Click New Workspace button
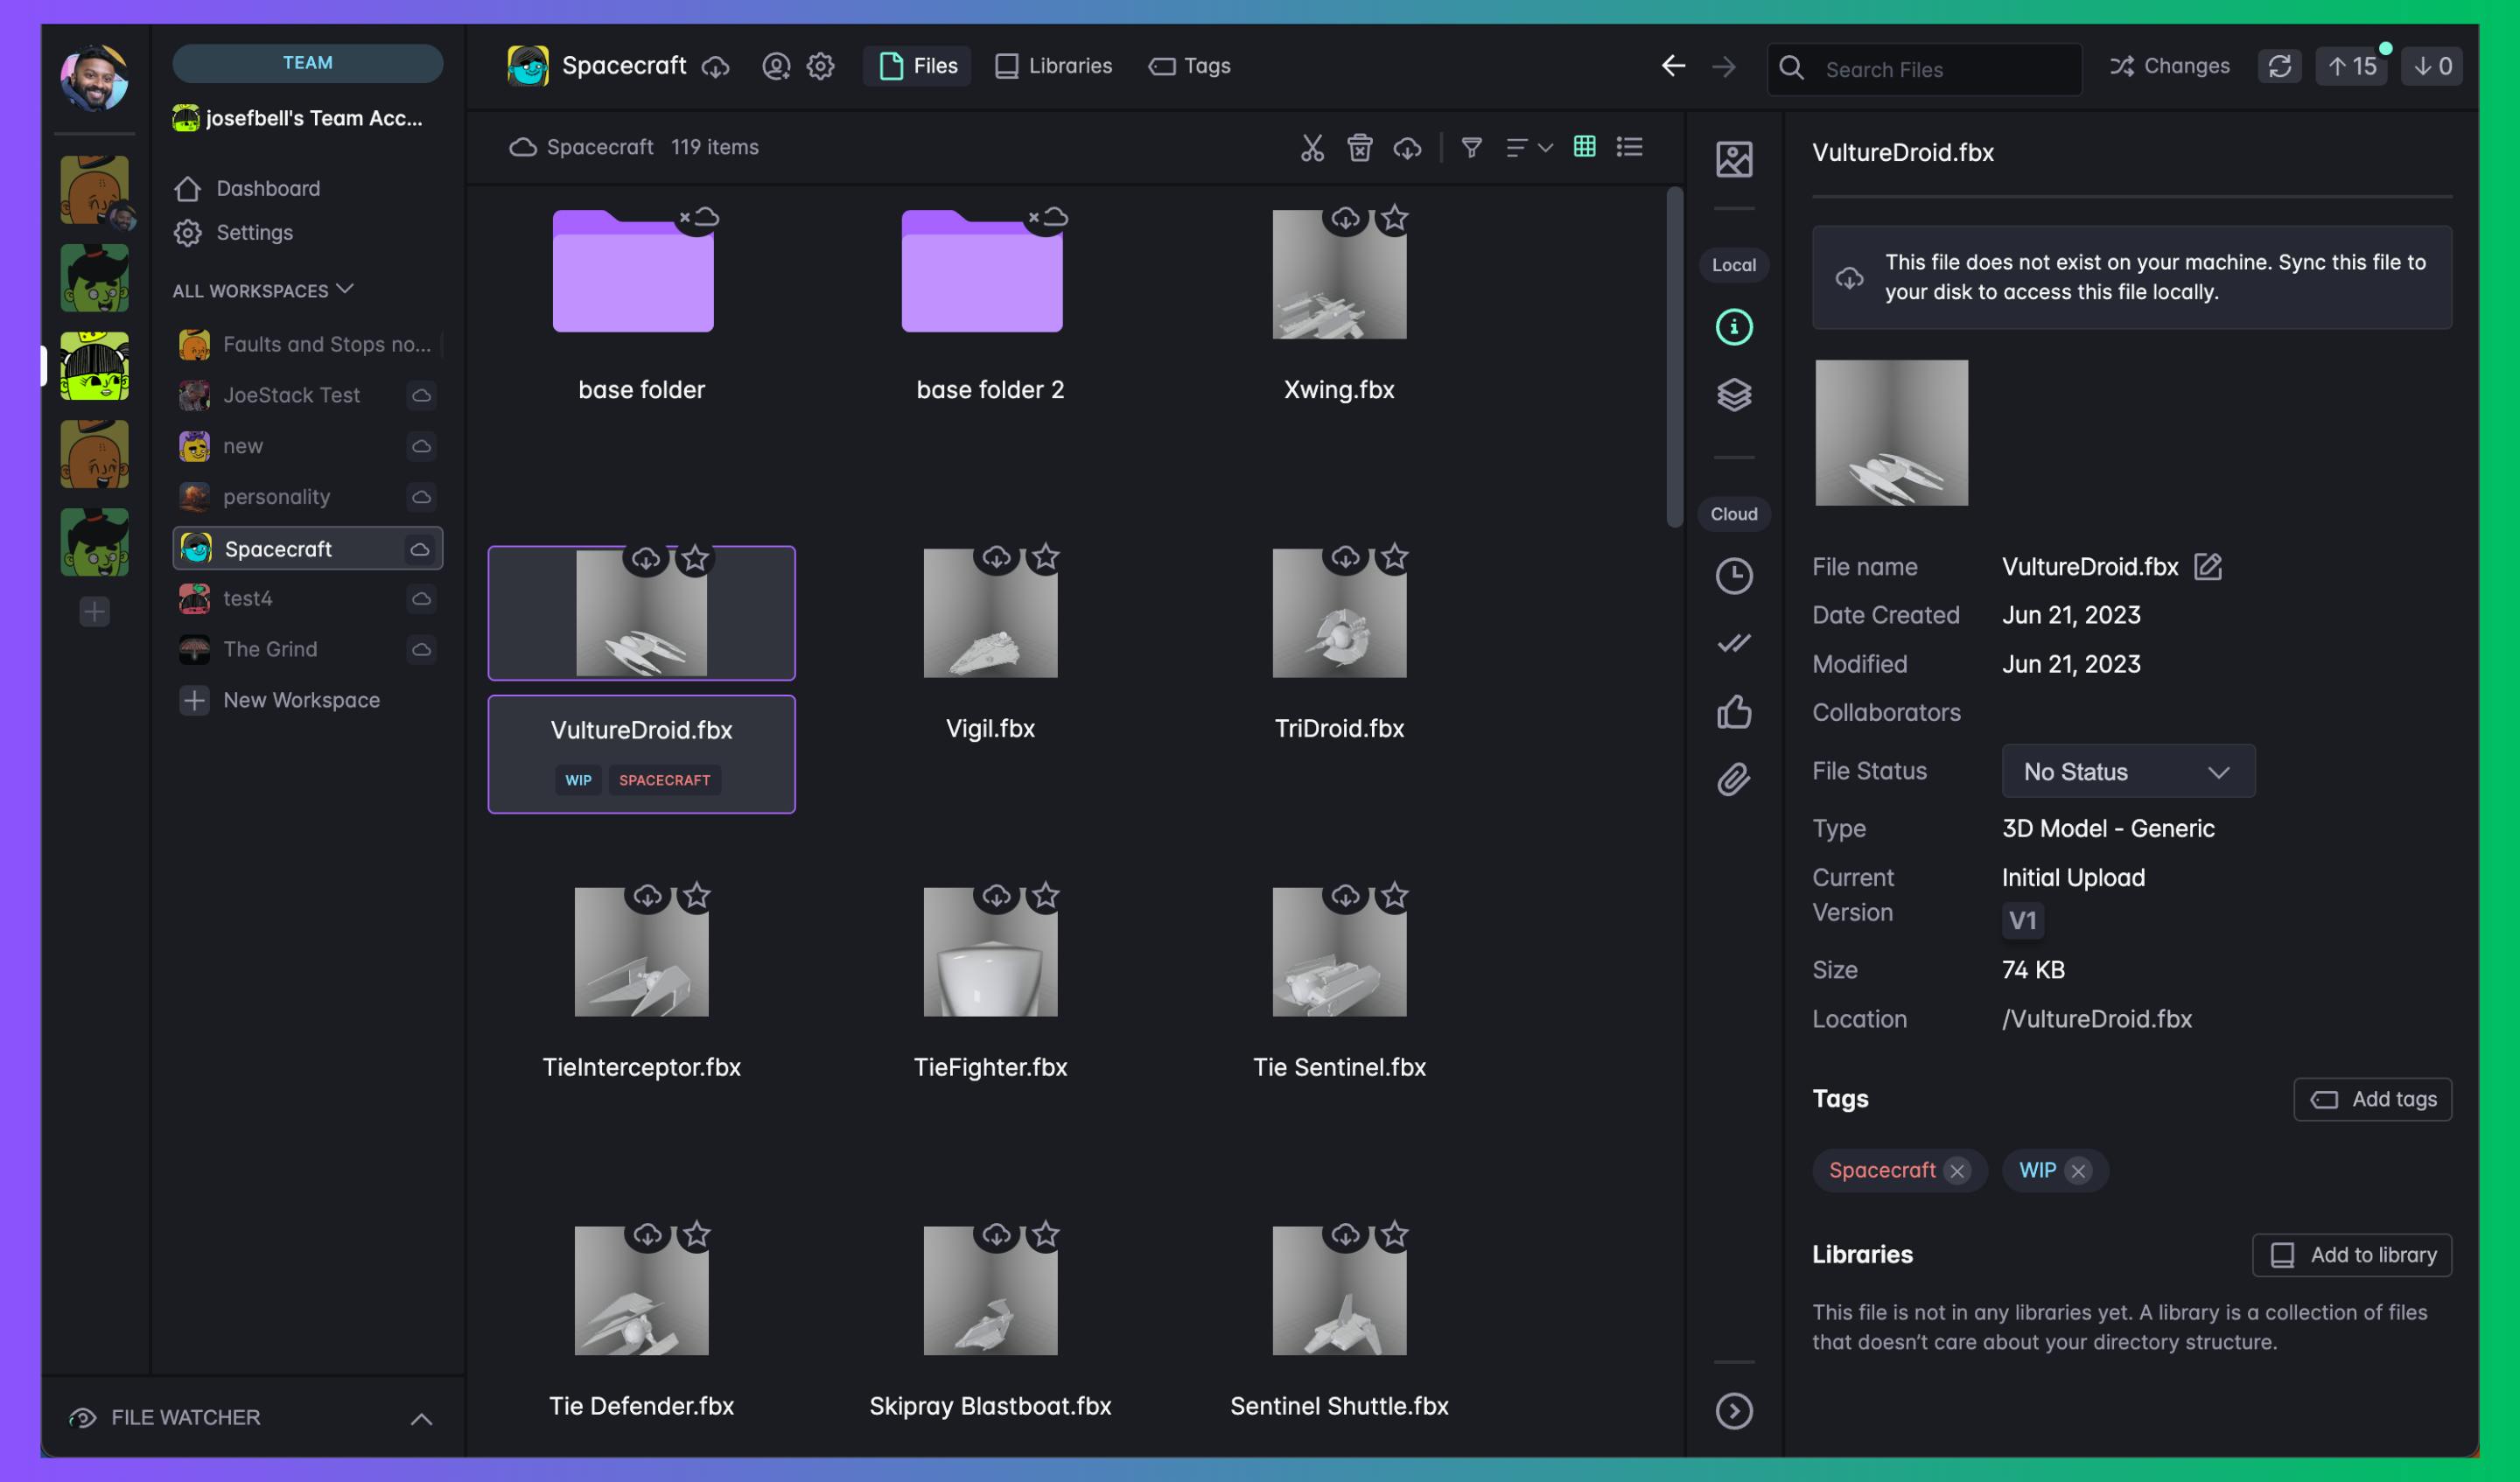 tap(280, 700)
